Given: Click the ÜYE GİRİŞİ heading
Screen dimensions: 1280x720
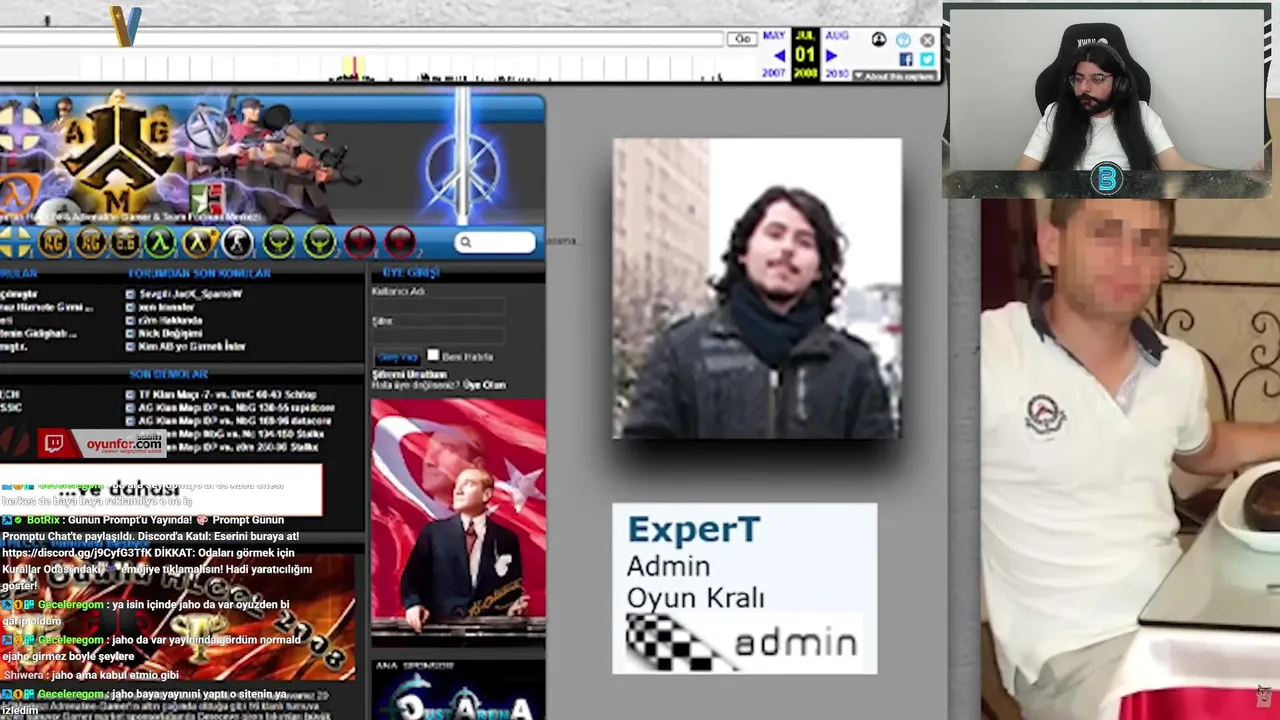Looking at the screenshot, I should [x=410, y=272].
